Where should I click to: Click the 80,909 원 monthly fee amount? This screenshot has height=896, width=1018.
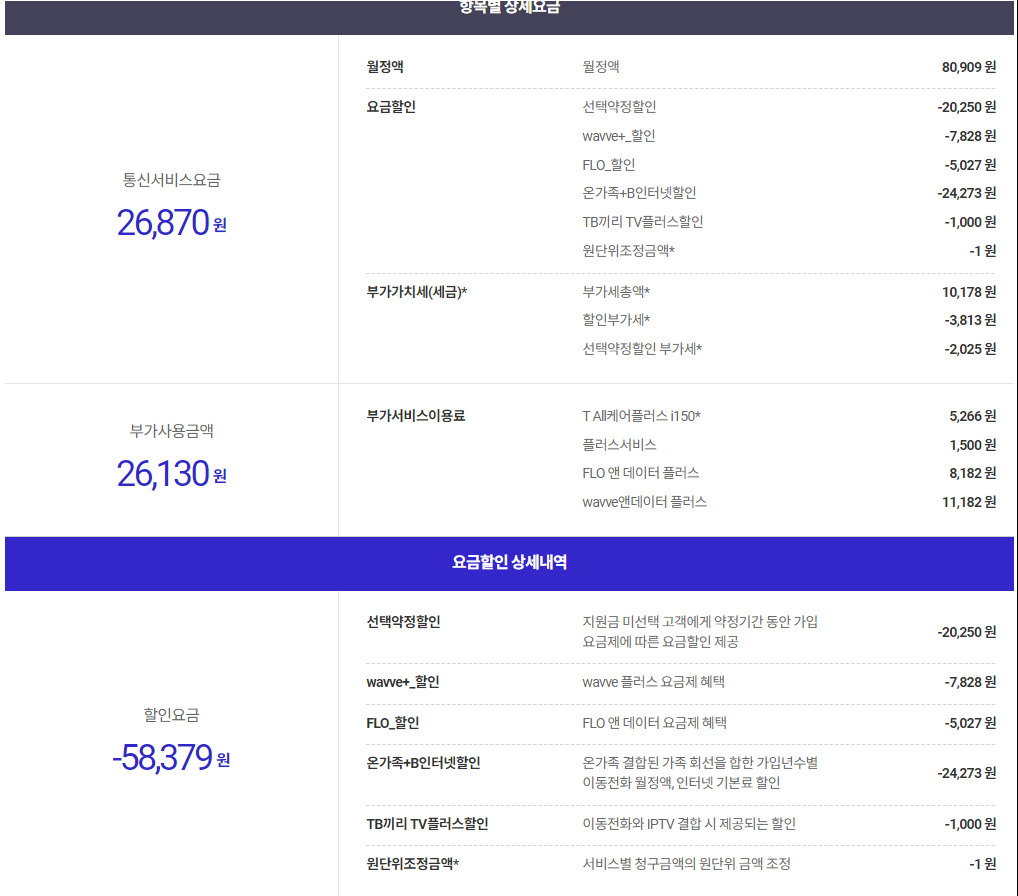(x=968, y=68)
